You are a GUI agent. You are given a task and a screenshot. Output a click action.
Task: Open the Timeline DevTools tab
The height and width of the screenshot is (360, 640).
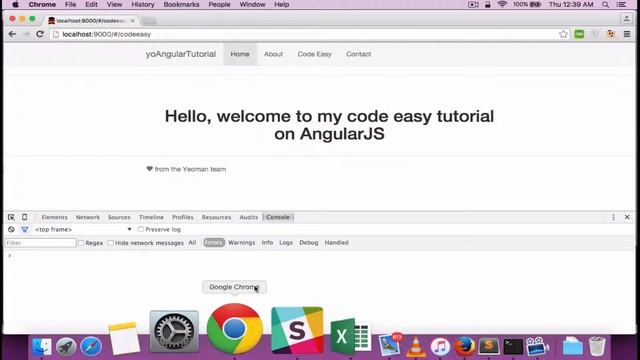[x=151, y=217]
